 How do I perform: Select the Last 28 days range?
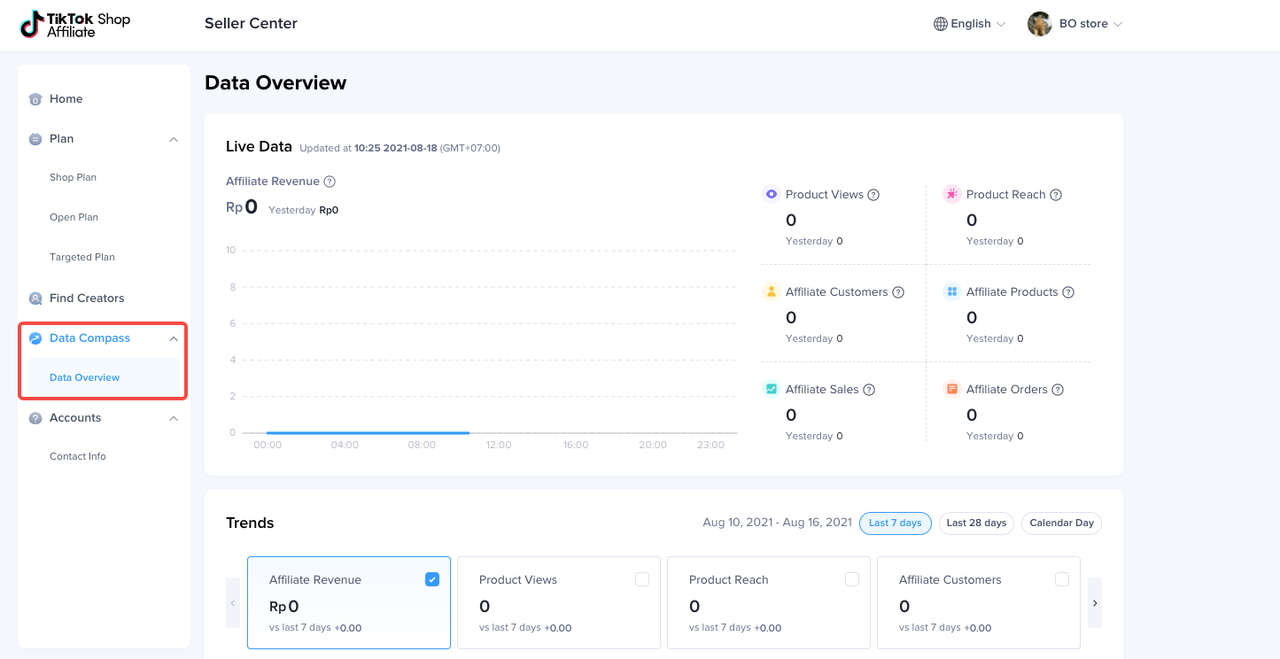click(x=976, y=523)
